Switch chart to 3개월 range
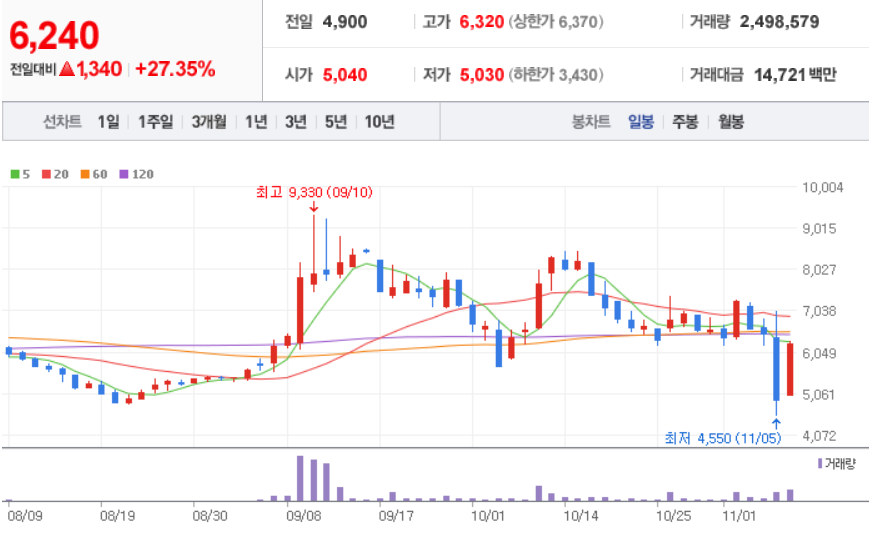Viewport: 869px width, 540px height. click(x=209, y=121)
